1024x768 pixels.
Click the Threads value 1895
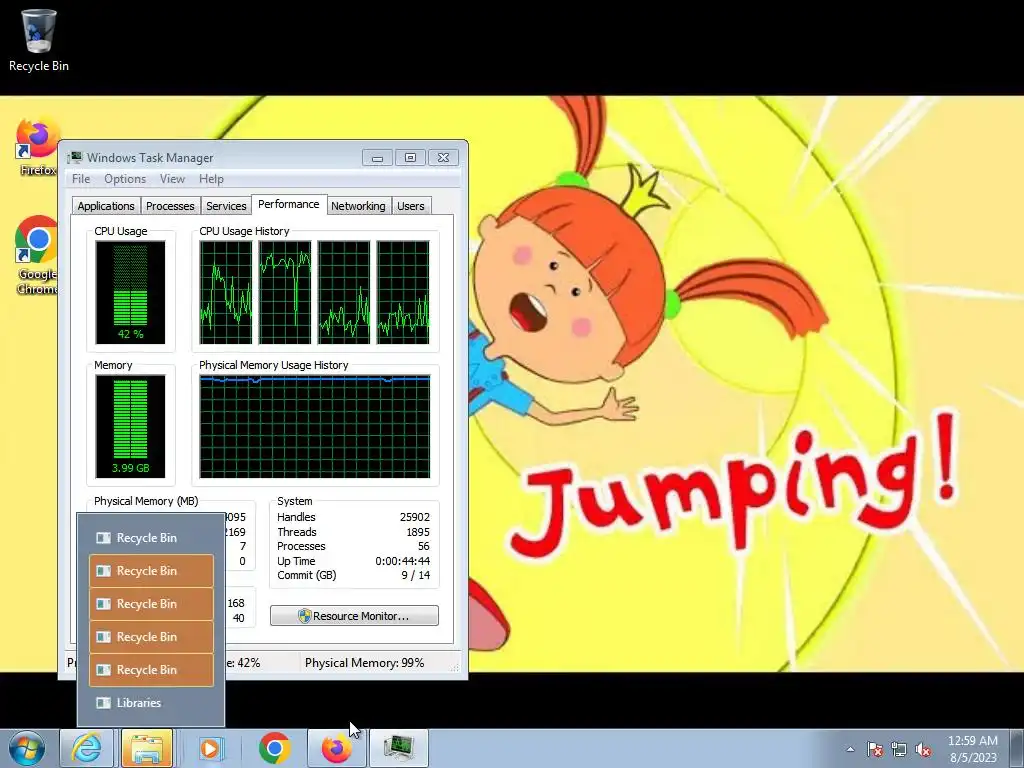pyautogui.click(x=418, y=532)
